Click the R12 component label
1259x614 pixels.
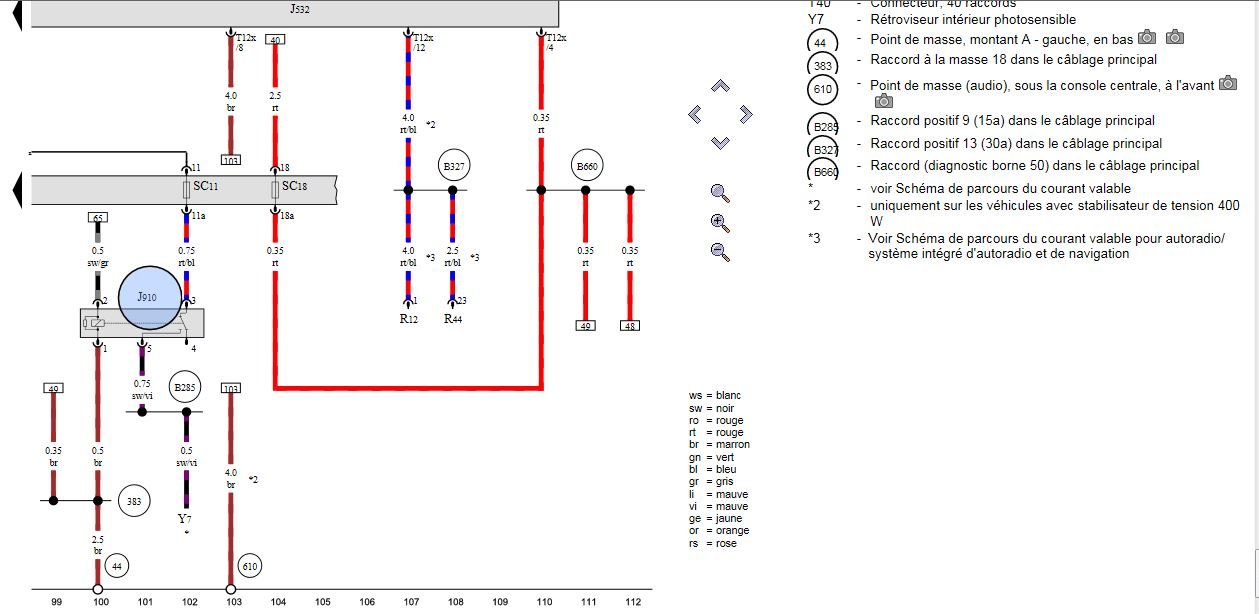[x=408, y=319]
